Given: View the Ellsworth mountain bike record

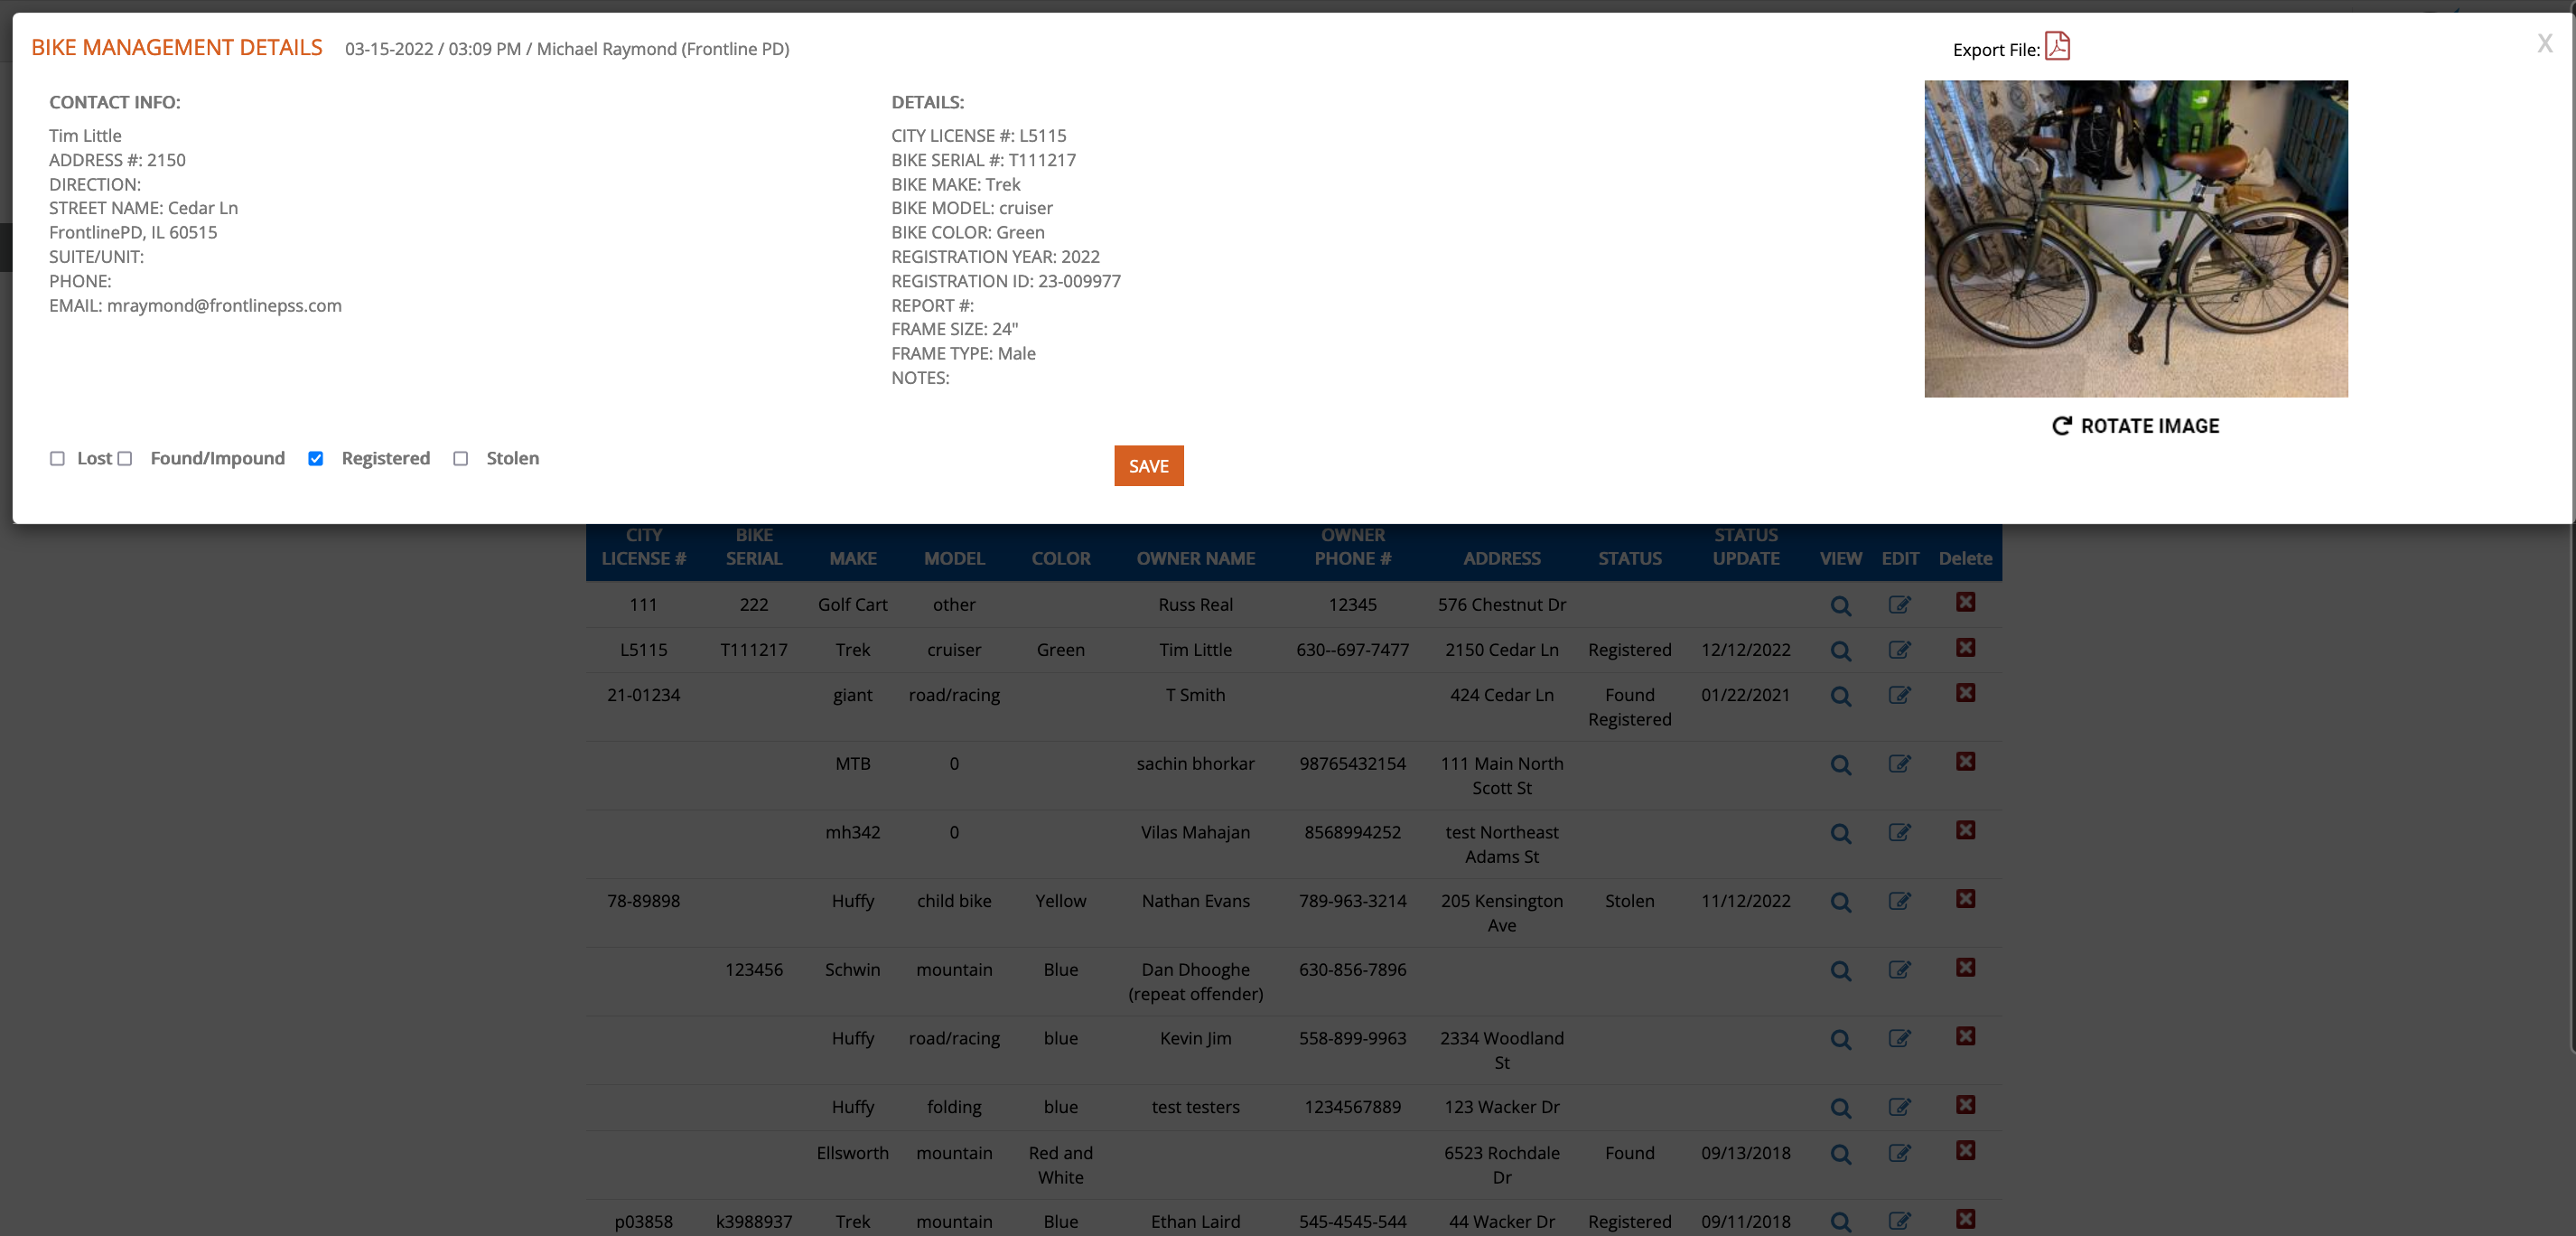Looking at the screenshot, I should click(1840, 1154).
